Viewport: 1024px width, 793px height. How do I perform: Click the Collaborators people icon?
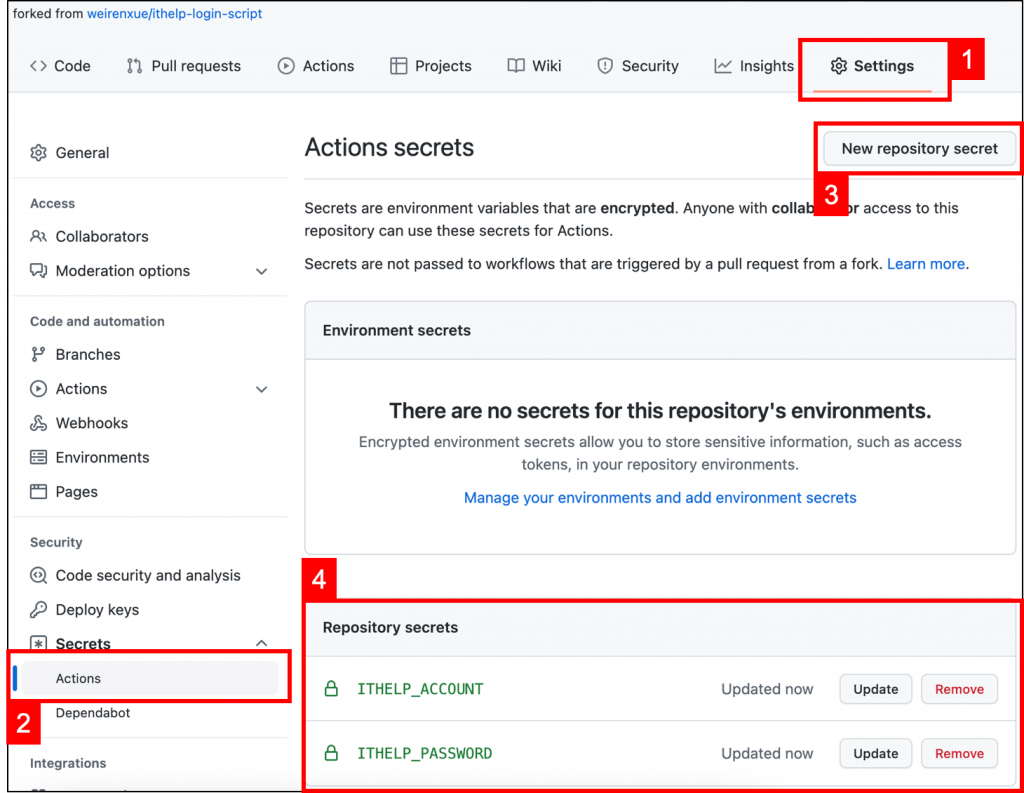click(x=39, y=237)
